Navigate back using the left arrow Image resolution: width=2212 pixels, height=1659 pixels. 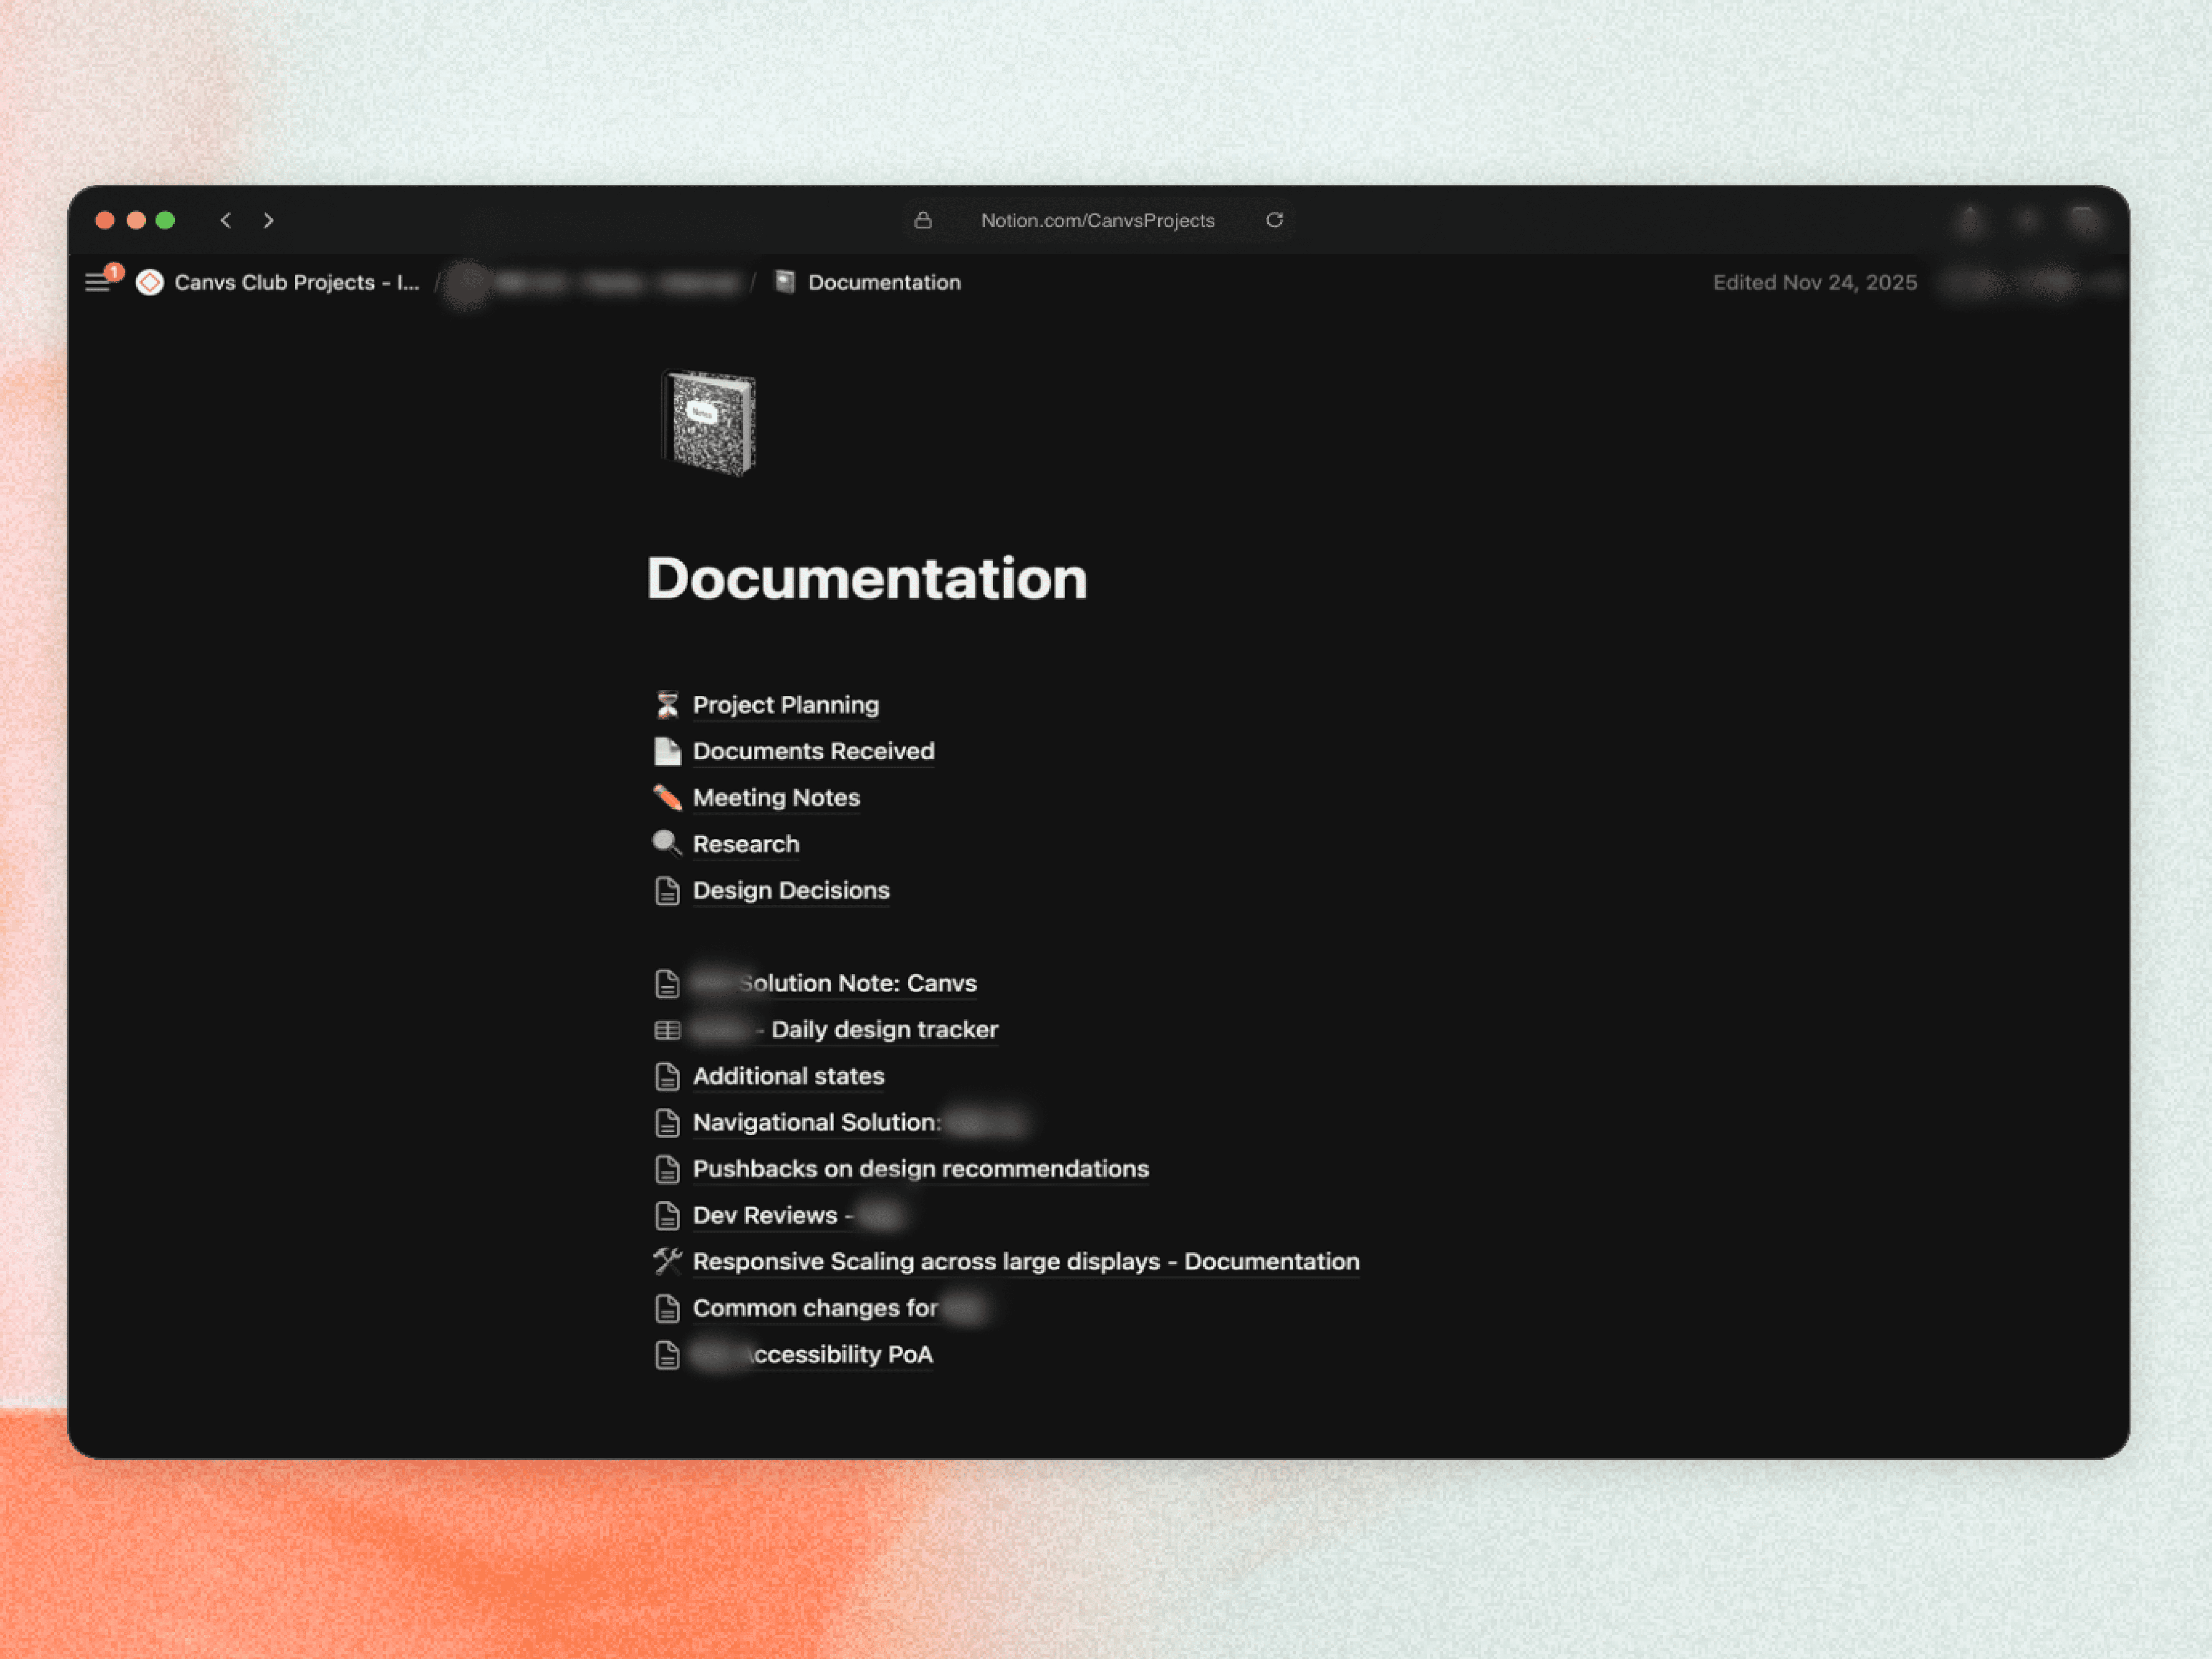(226, 220)
